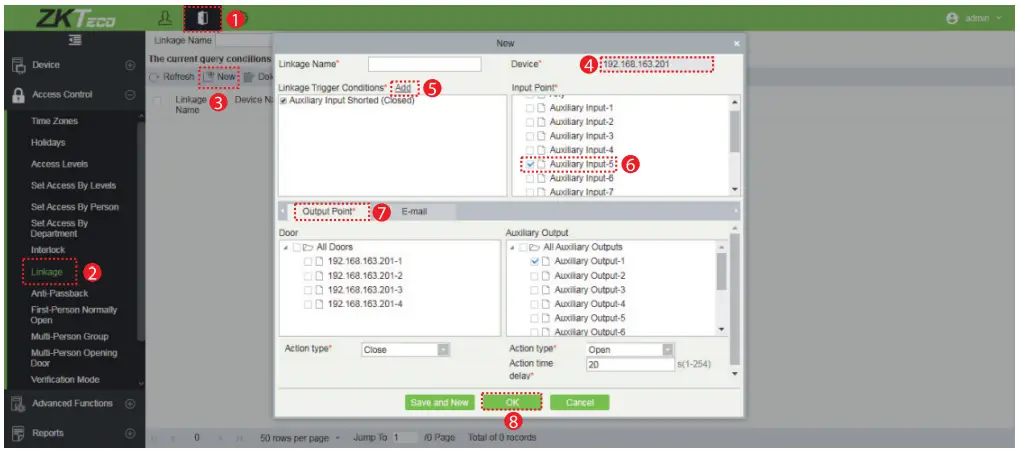Check door 192.168.163.201-1

click(308, 261)
